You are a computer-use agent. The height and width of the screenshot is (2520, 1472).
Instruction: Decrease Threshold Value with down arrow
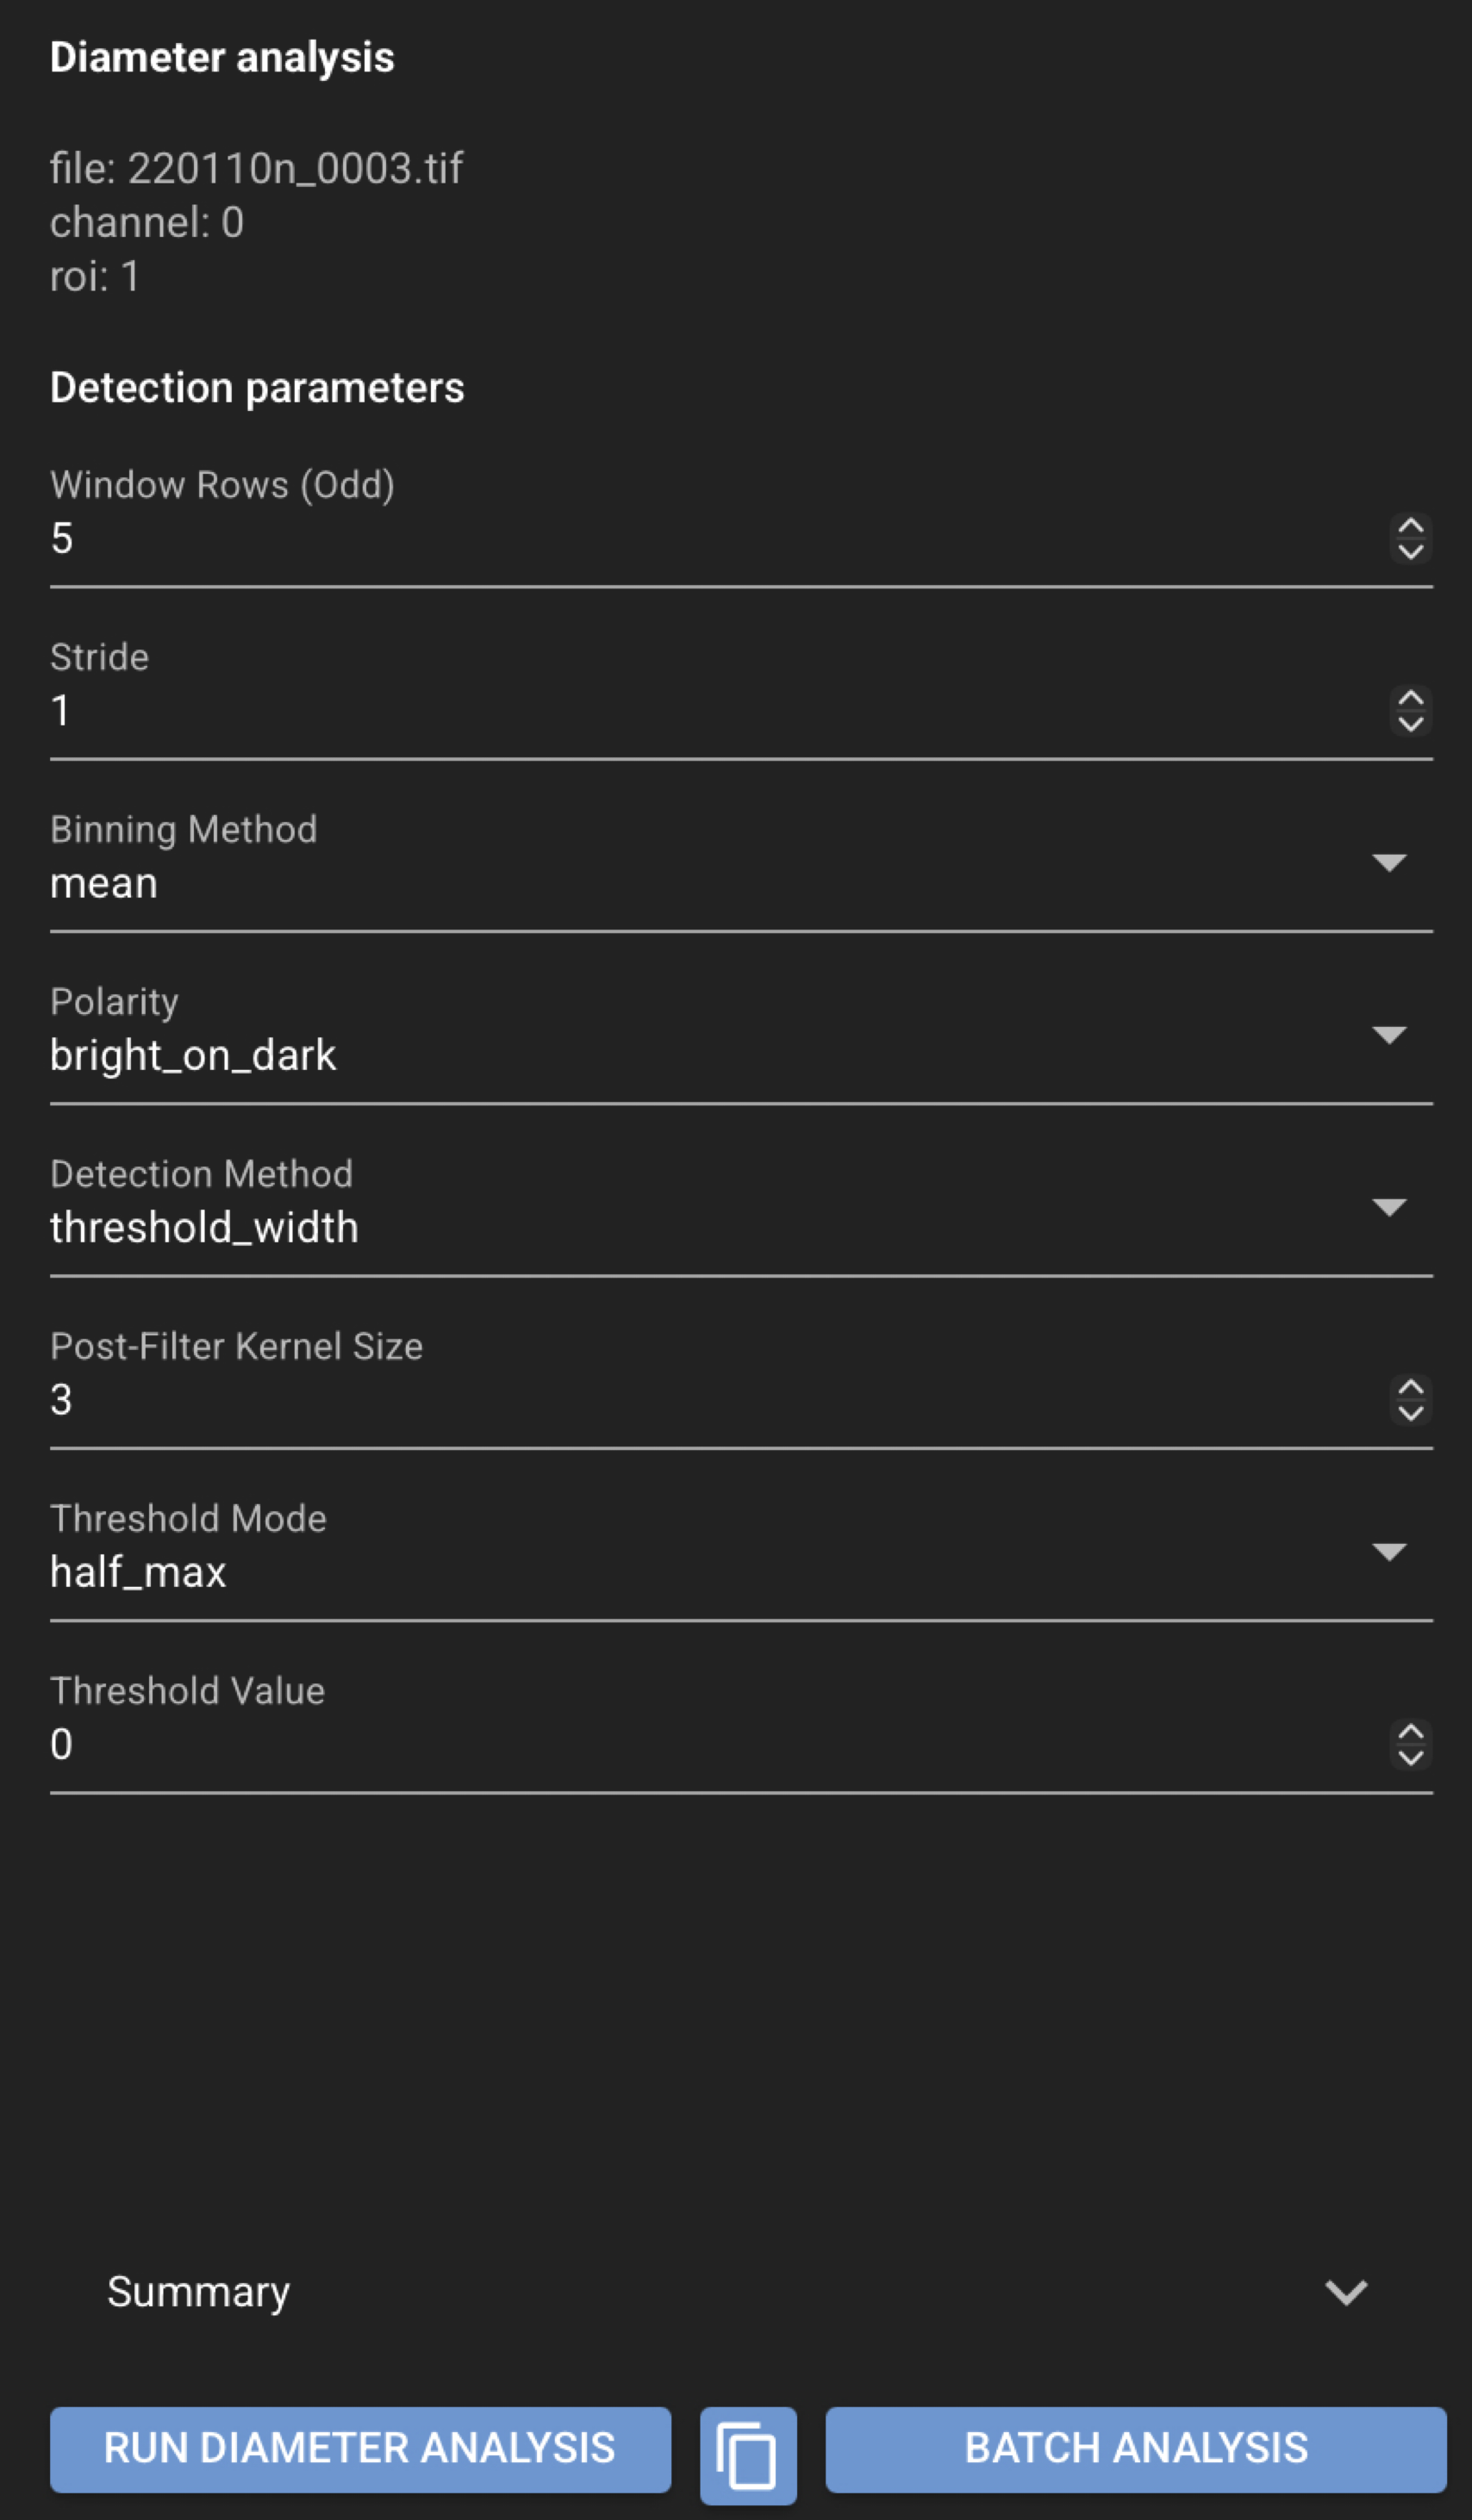pyautogui.click(x=1410, y=1756)
